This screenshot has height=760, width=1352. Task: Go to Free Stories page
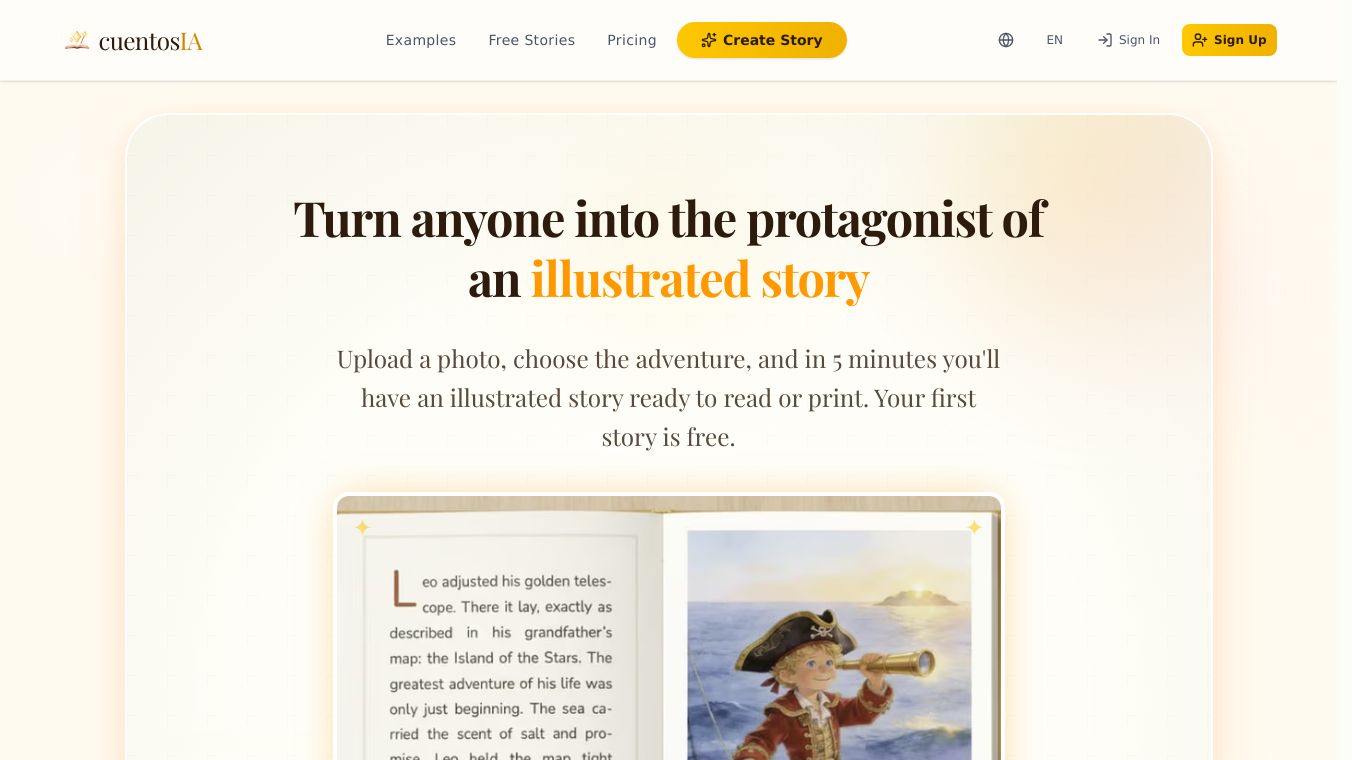tap(532, 40)
